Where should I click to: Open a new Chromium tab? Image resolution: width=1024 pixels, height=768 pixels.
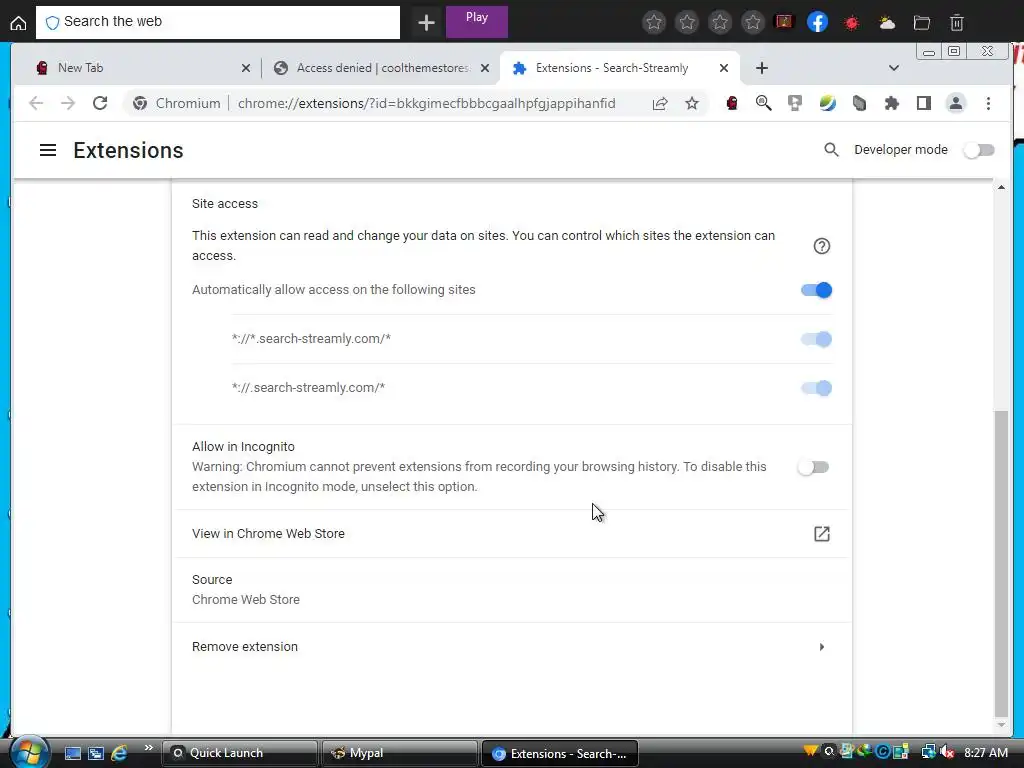(761, 68)
